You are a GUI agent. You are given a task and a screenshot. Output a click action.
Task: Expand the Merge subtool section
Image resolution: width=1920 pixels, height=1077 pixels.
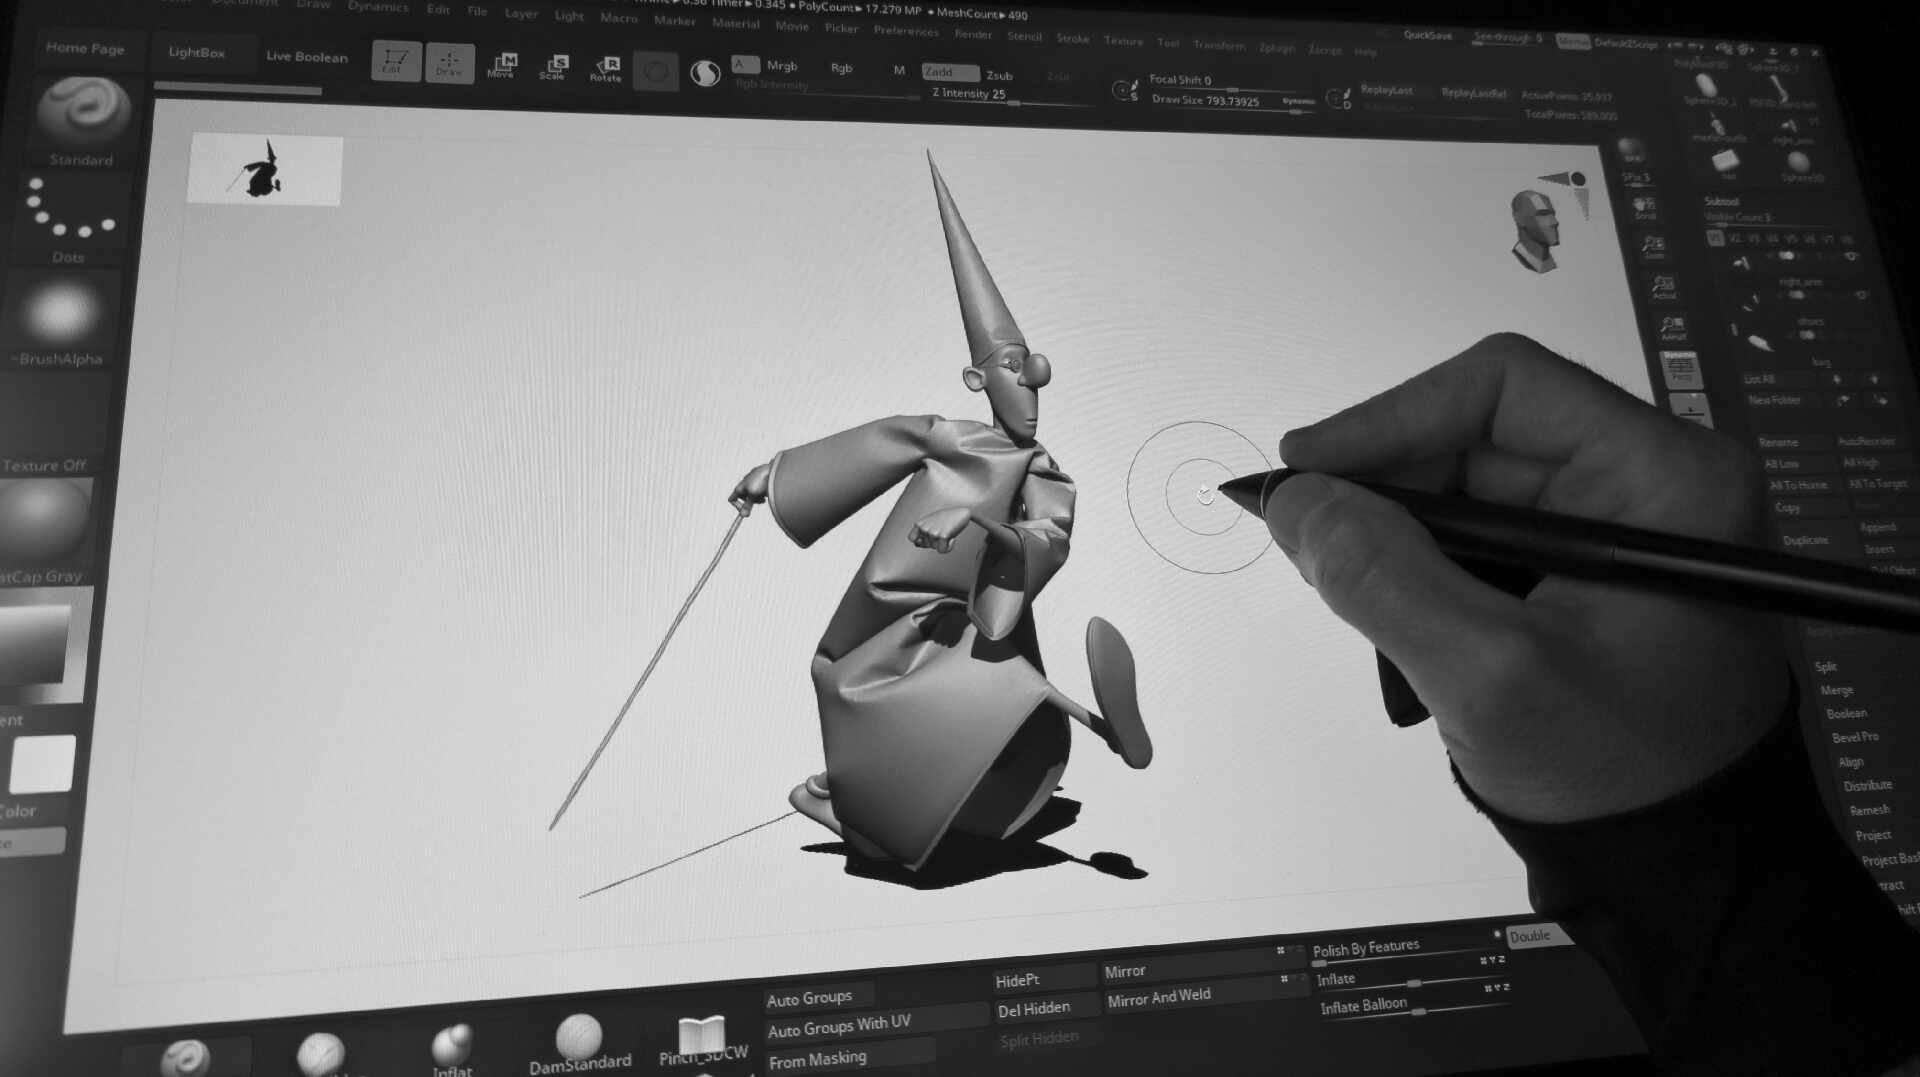coord(1837,690)
